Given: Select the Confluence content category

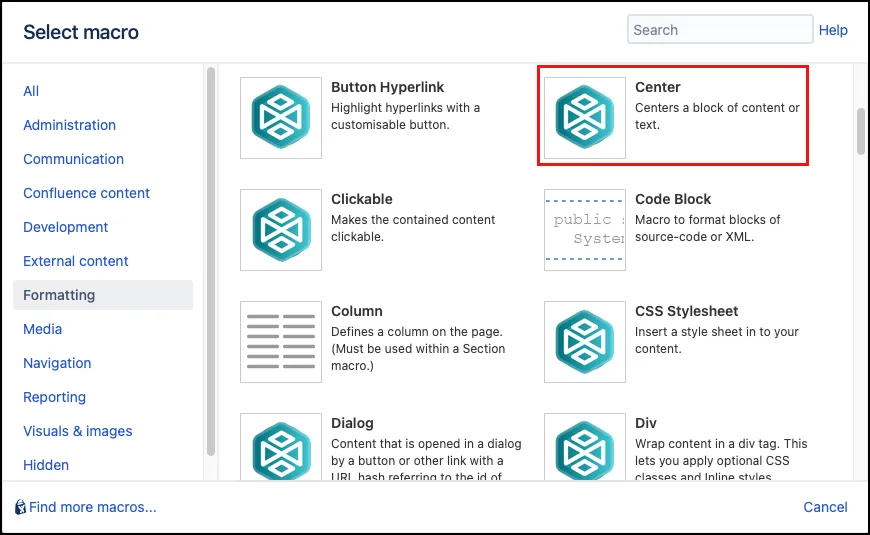Looking at the screenshot, I should [x=87, y=193].
